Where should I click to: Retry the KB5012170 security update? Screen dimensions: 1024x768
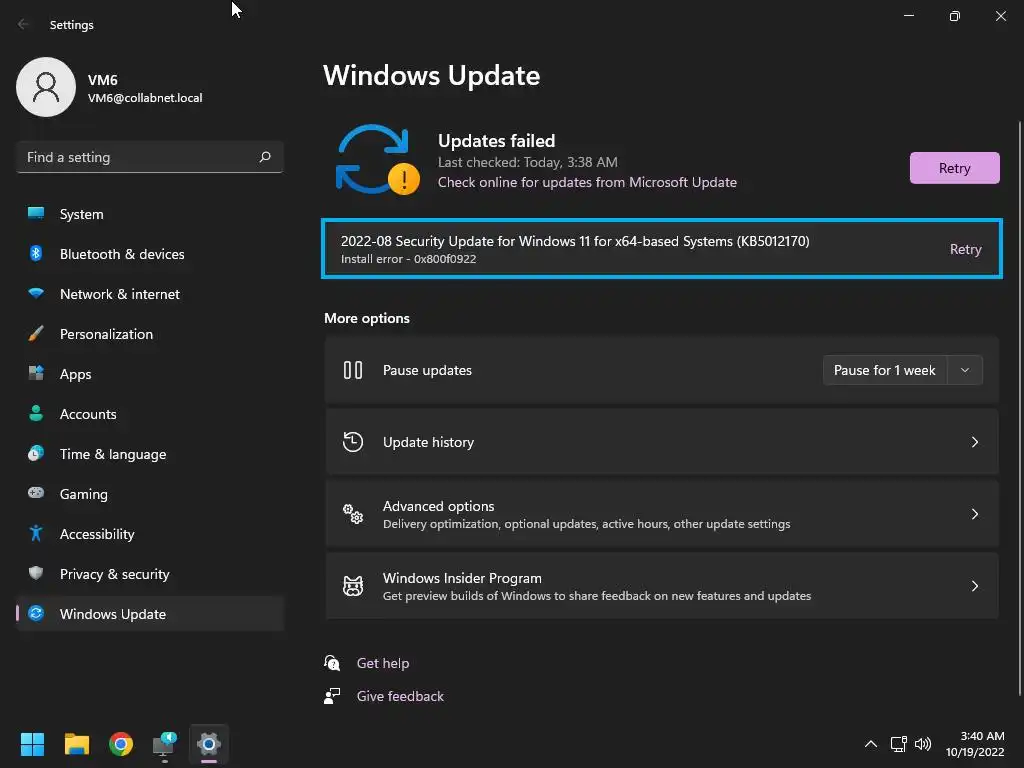pyautogui.click(x=965, y=249)
